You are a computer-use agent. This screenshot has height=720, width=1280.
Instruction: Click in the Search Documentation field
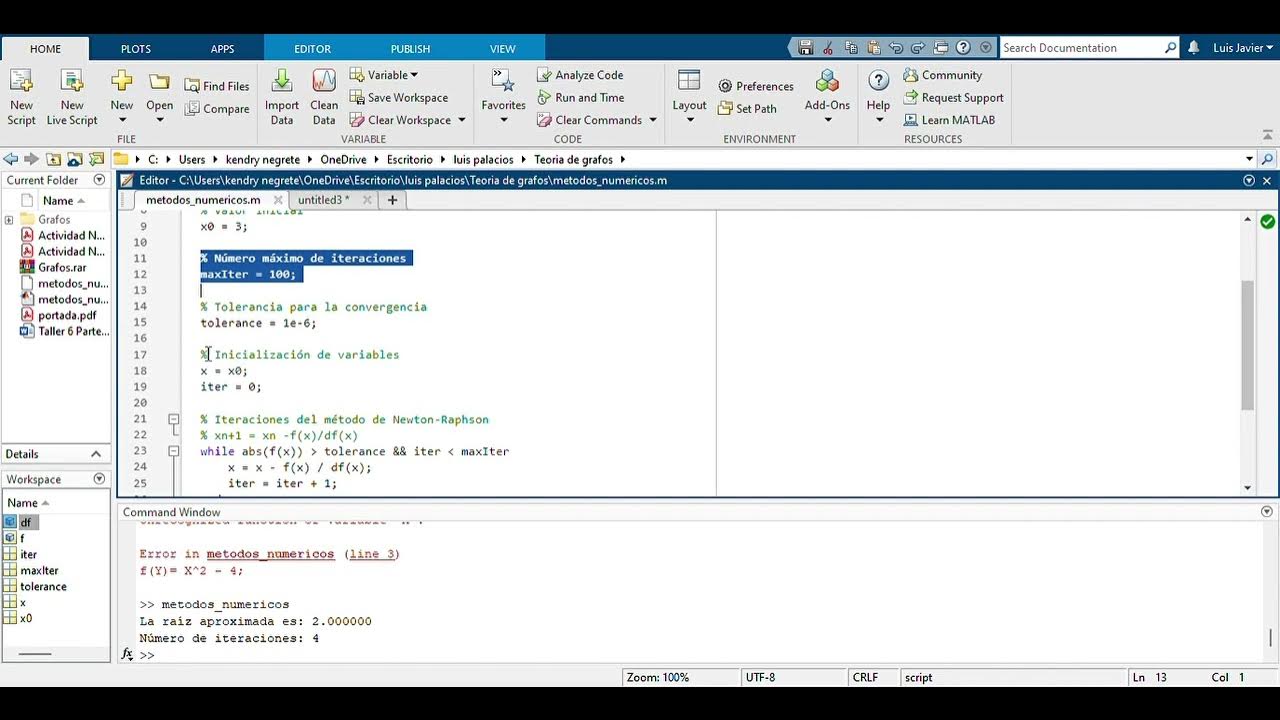click(1081, 47)
